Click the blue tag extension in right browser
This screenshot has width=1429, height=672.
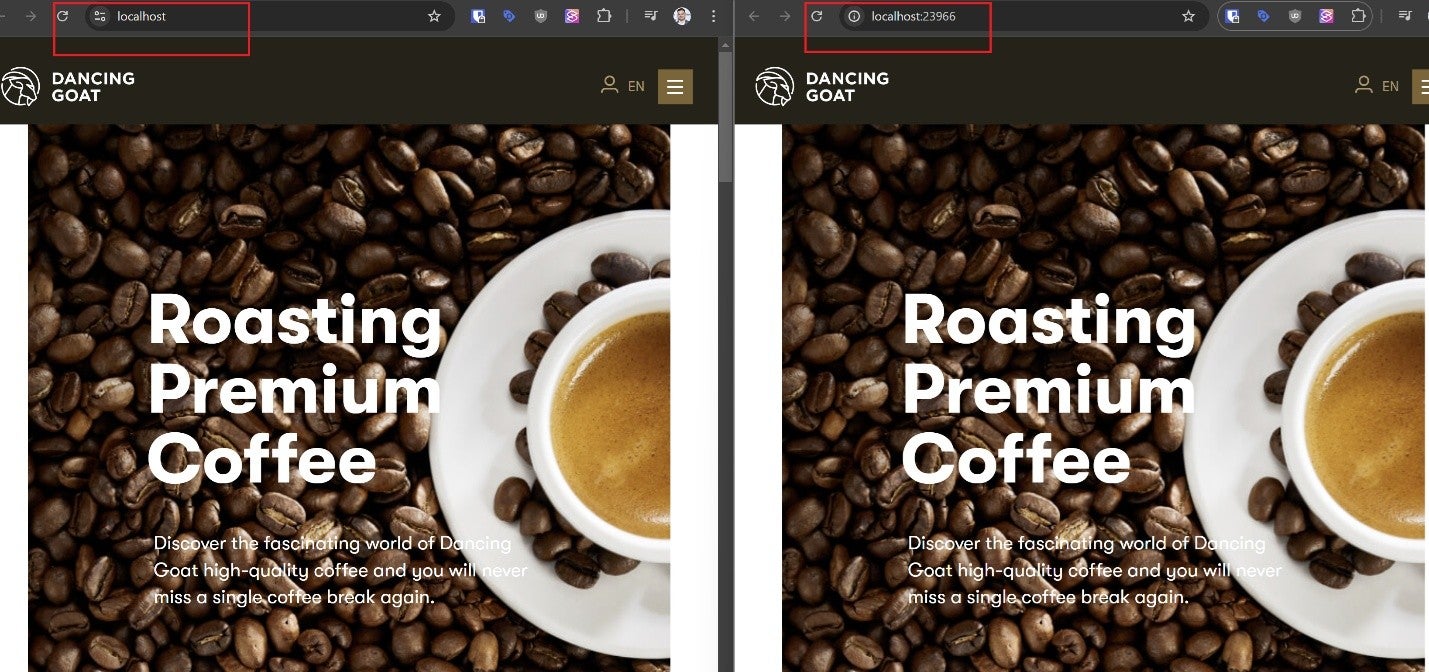click(x=1264, y=16)
